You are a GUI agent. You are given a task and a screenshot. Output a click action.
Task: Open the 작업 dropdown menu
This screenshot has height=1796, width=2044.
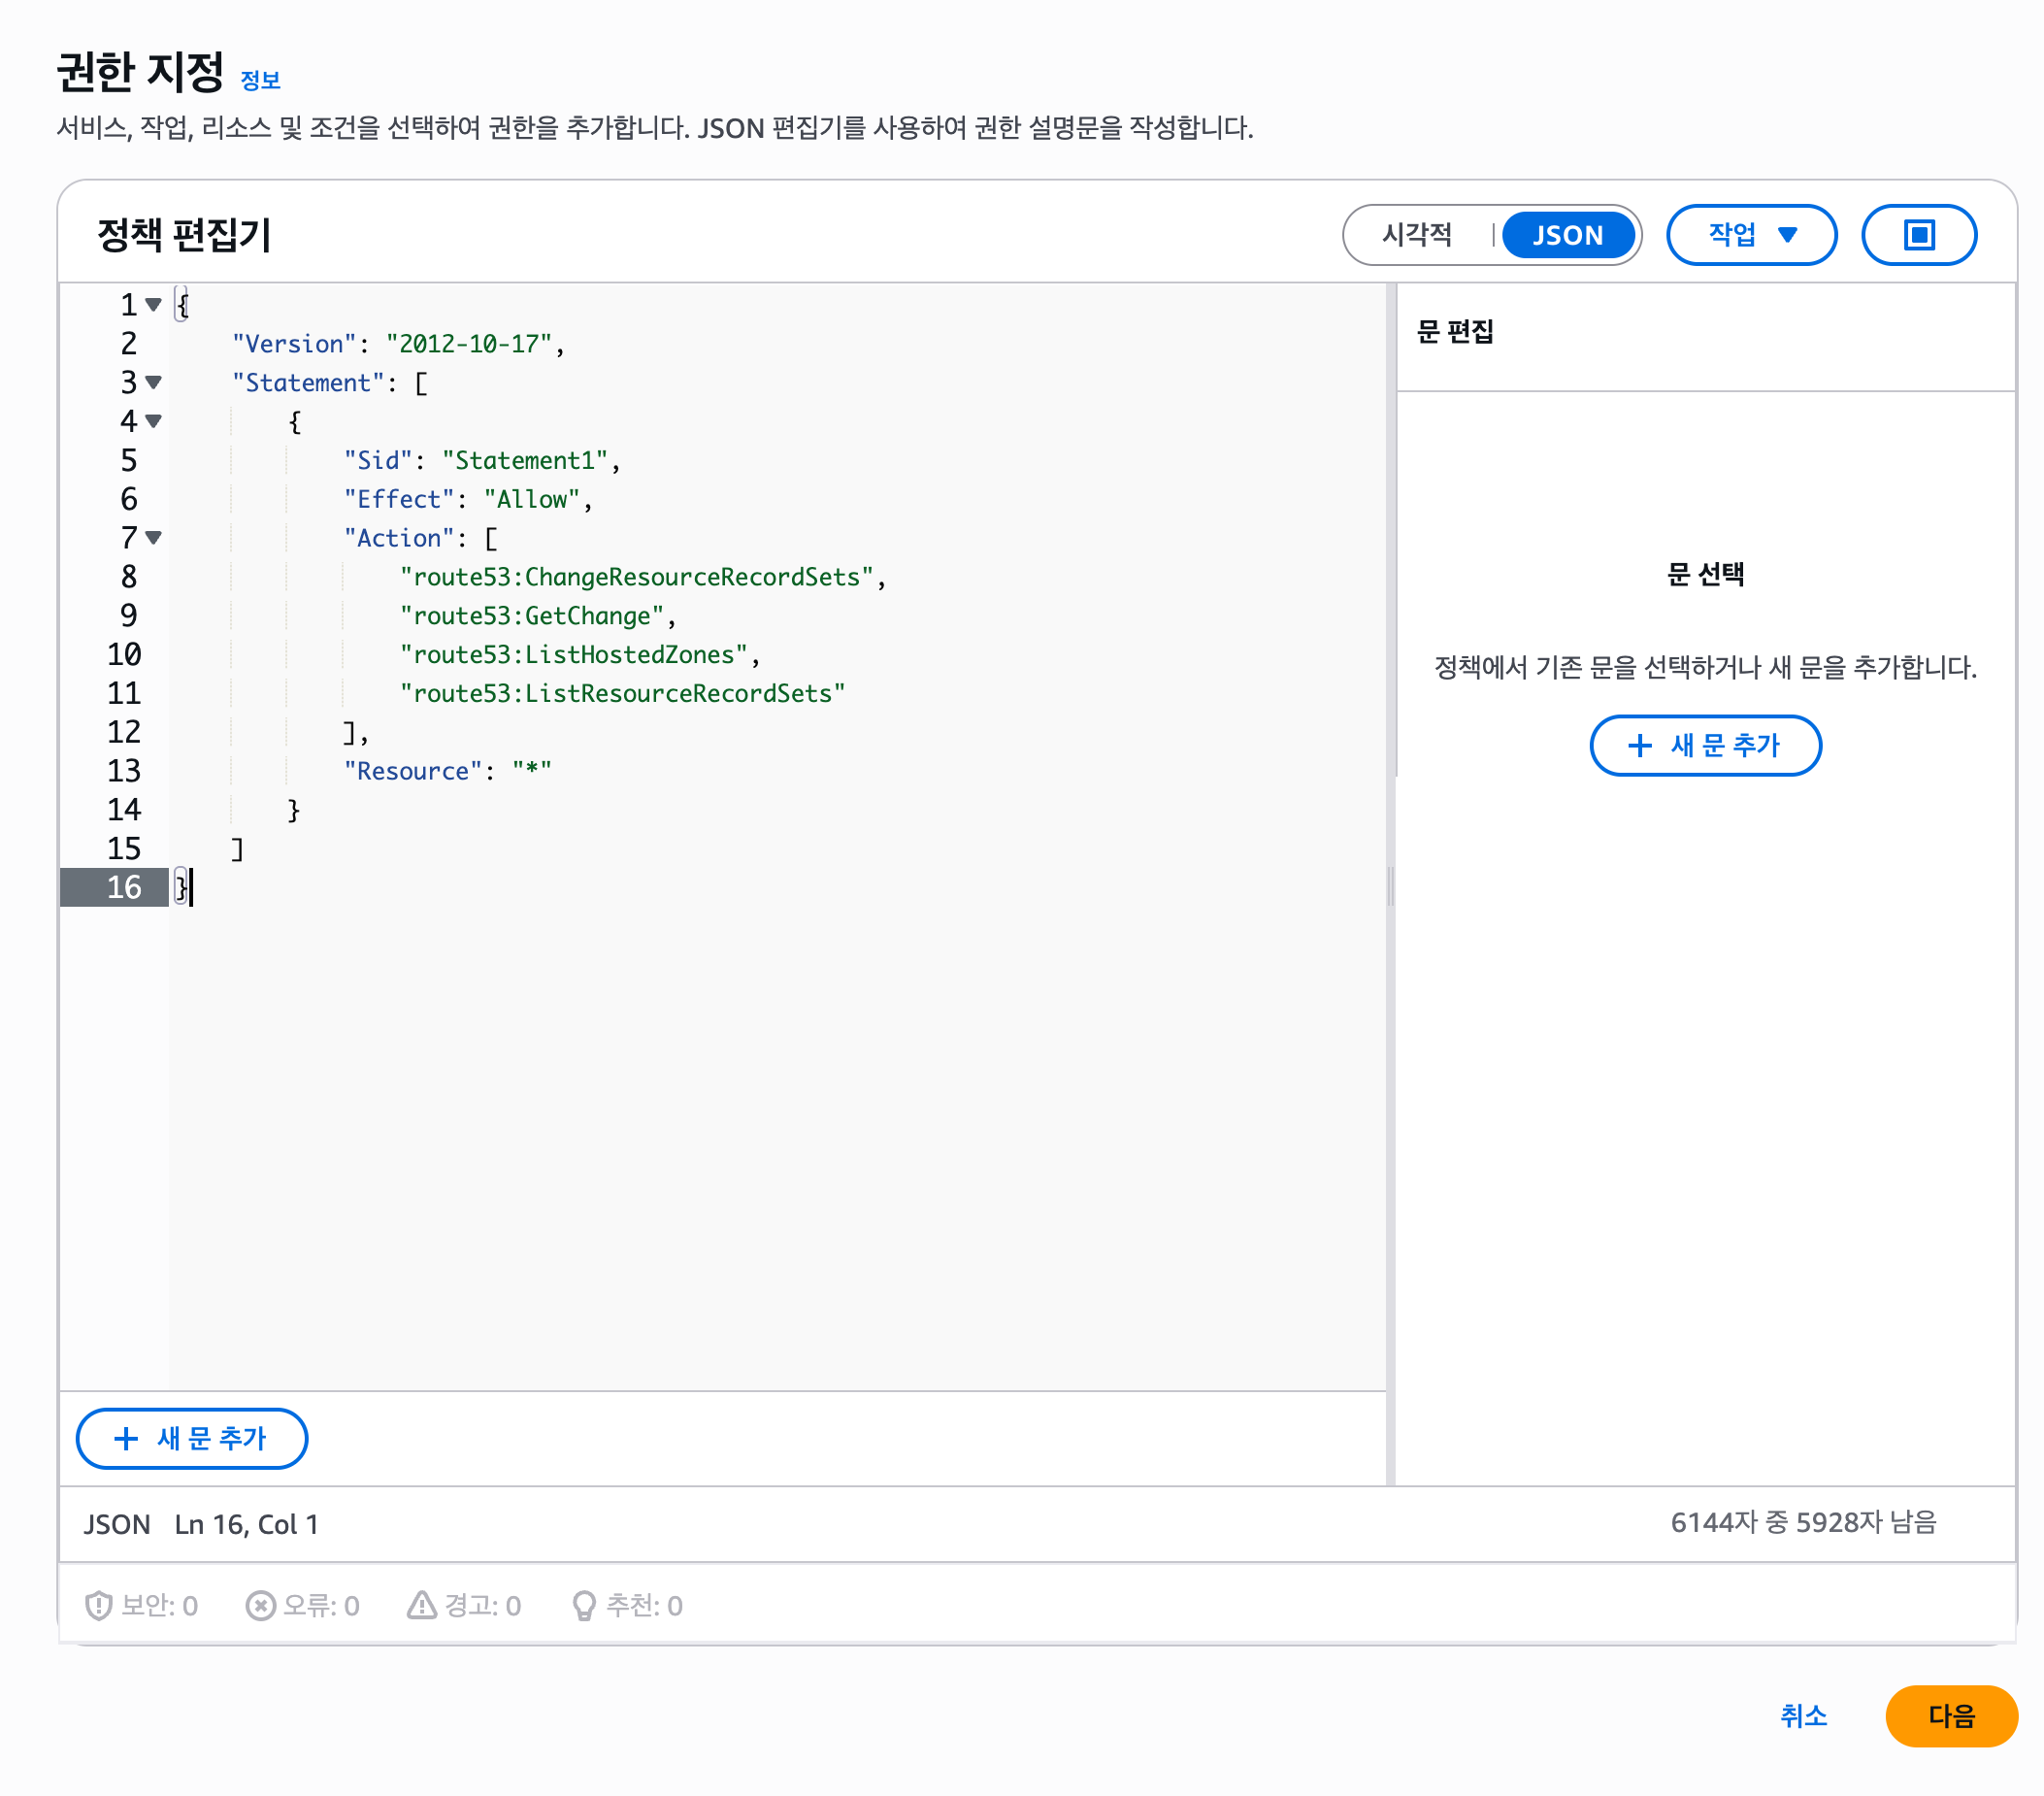1750,235
